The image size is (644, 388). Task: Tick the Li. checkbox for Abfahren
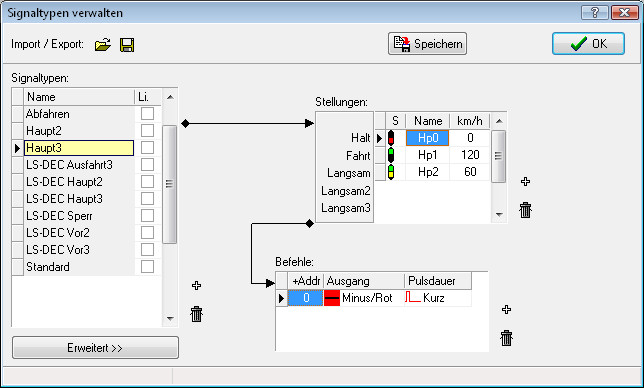pyautogui.click(x=147, y=114)
